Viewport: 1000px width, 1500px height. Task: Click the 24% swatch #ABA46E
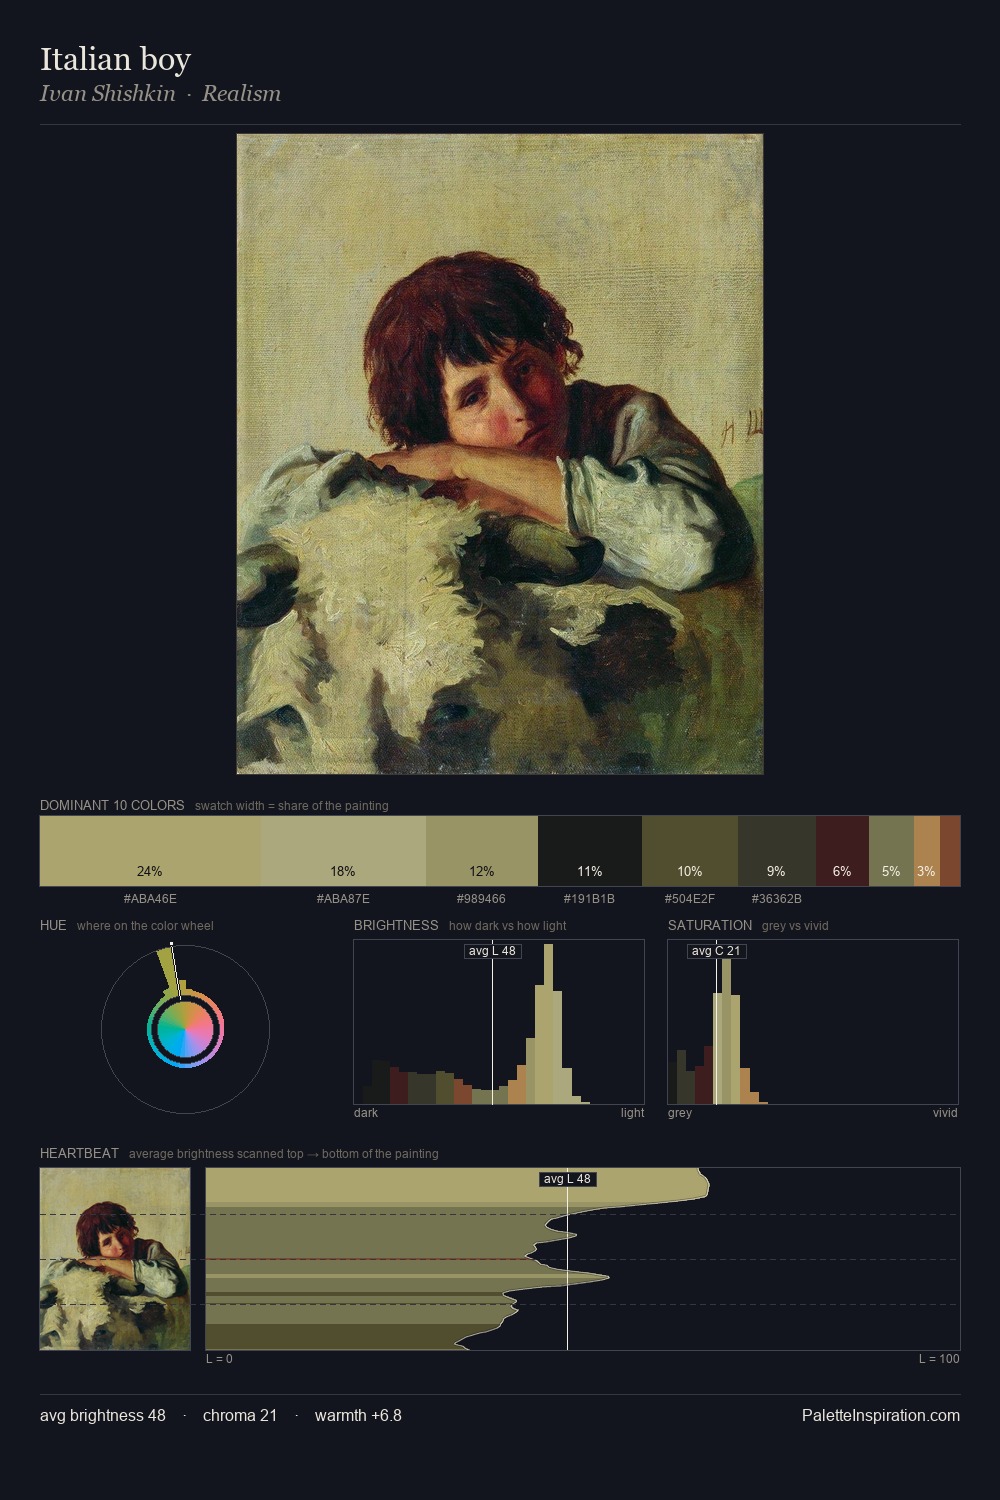pyautogui.click(x=150, y=851)
